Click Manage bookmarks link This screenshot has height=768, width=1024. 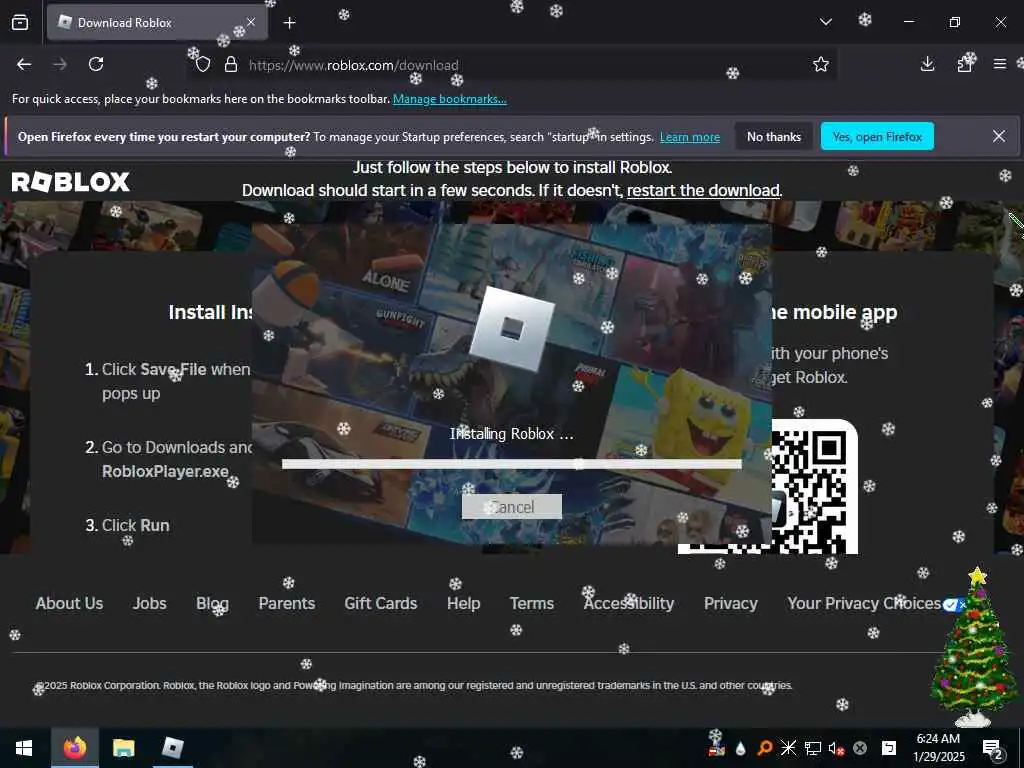pos(449,99)
